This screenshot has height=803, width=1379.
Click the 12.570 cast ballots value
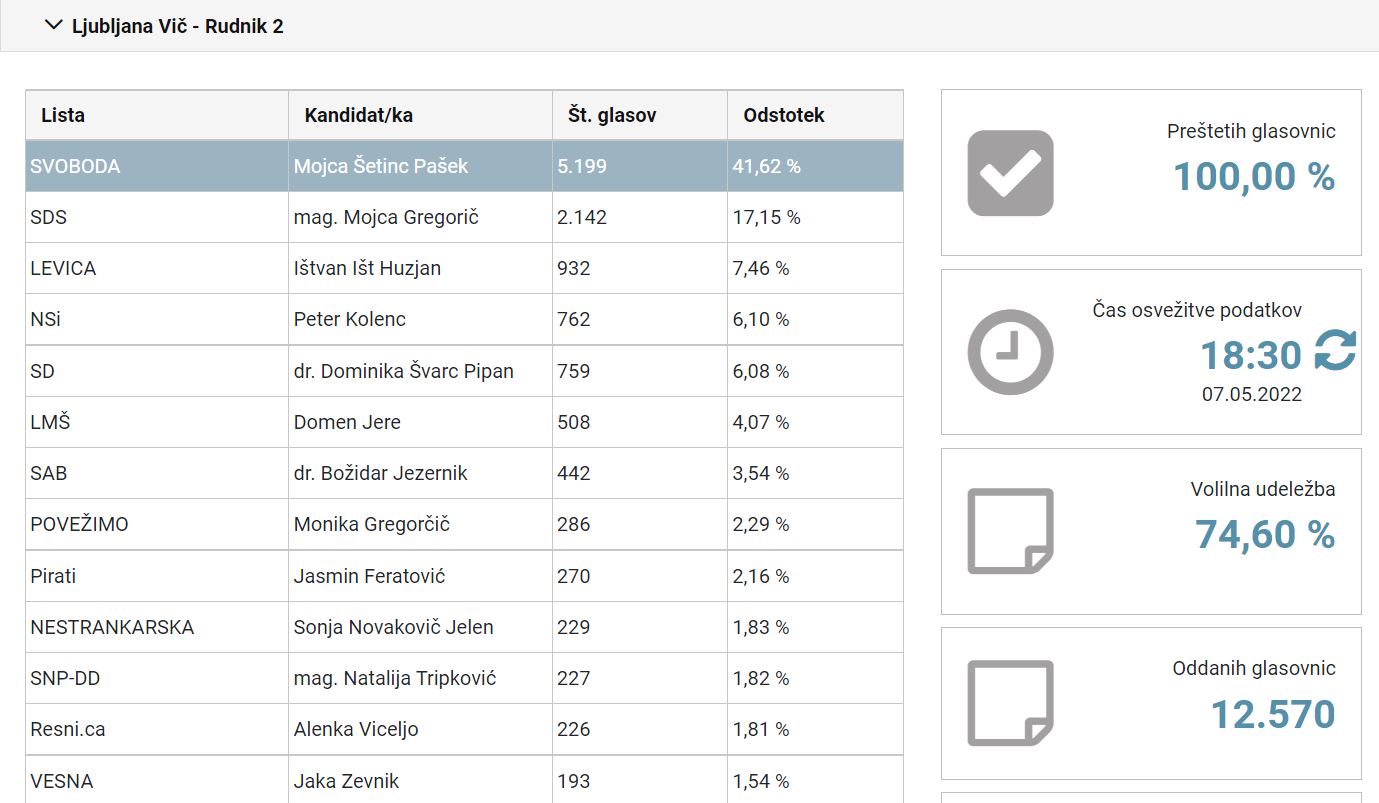pyautogui.click(x=1272, y=714)
